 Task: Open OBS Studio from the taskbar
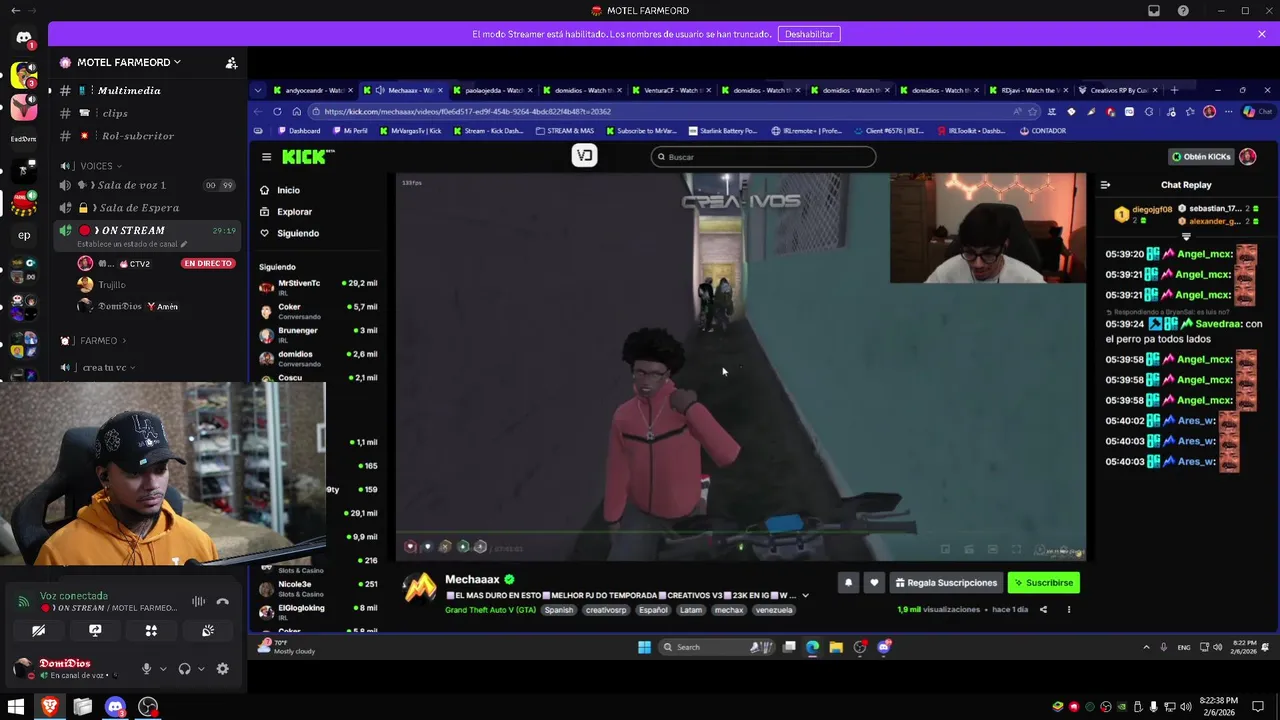(148, 707)
